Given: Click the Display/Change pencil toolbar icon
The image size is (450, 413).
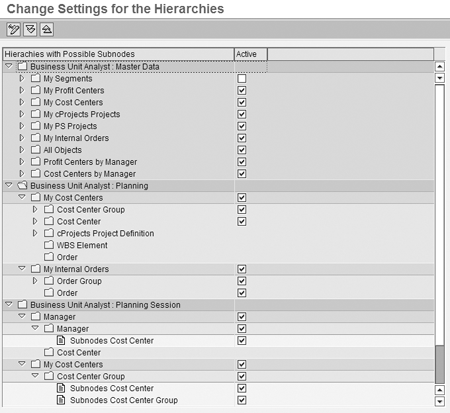Looking at the screenshot, I should (14, 29).
